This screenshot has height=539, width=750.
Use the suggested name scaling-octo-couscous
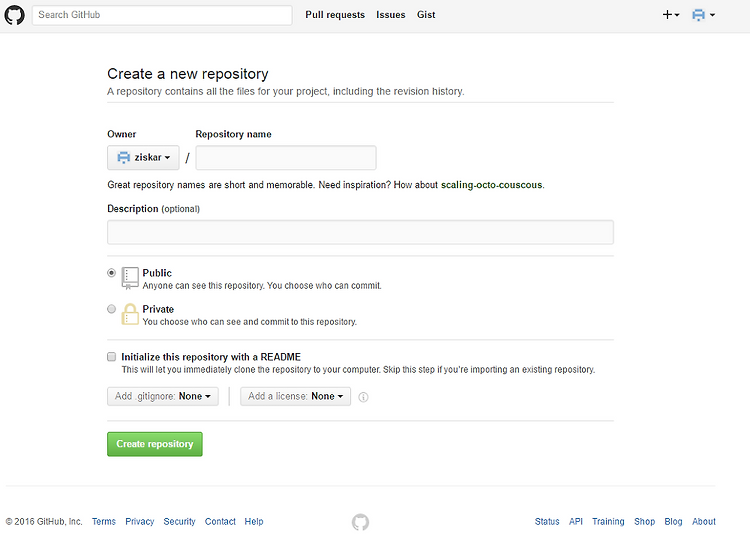(491, 185)
